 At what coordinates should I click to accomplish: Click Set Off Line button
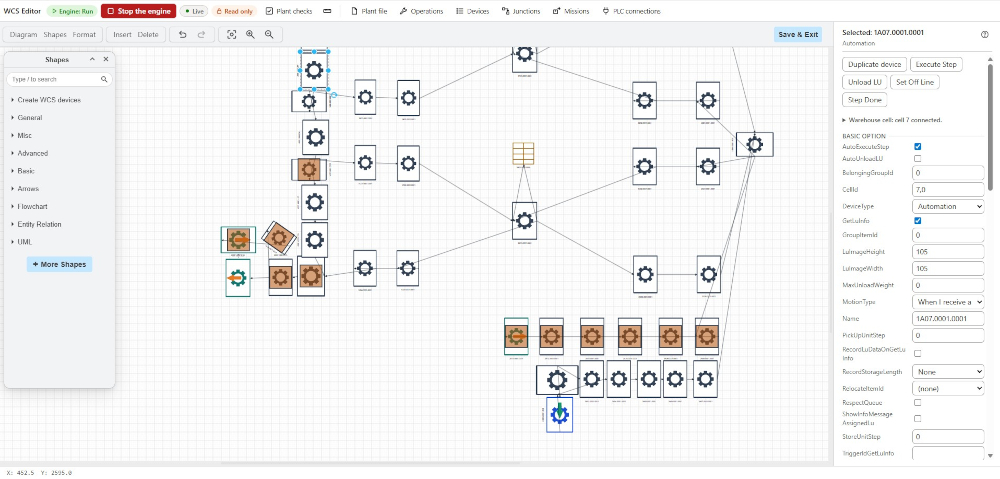tap(915, 82)
